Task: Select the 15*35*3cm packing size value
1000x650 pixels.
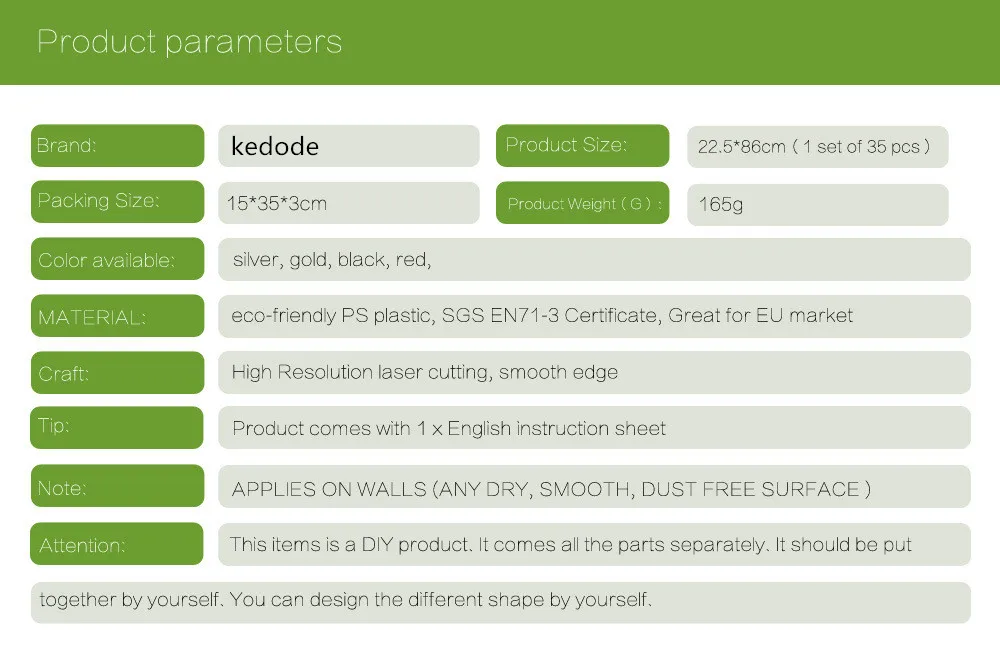Action: [x=349, y=203]
